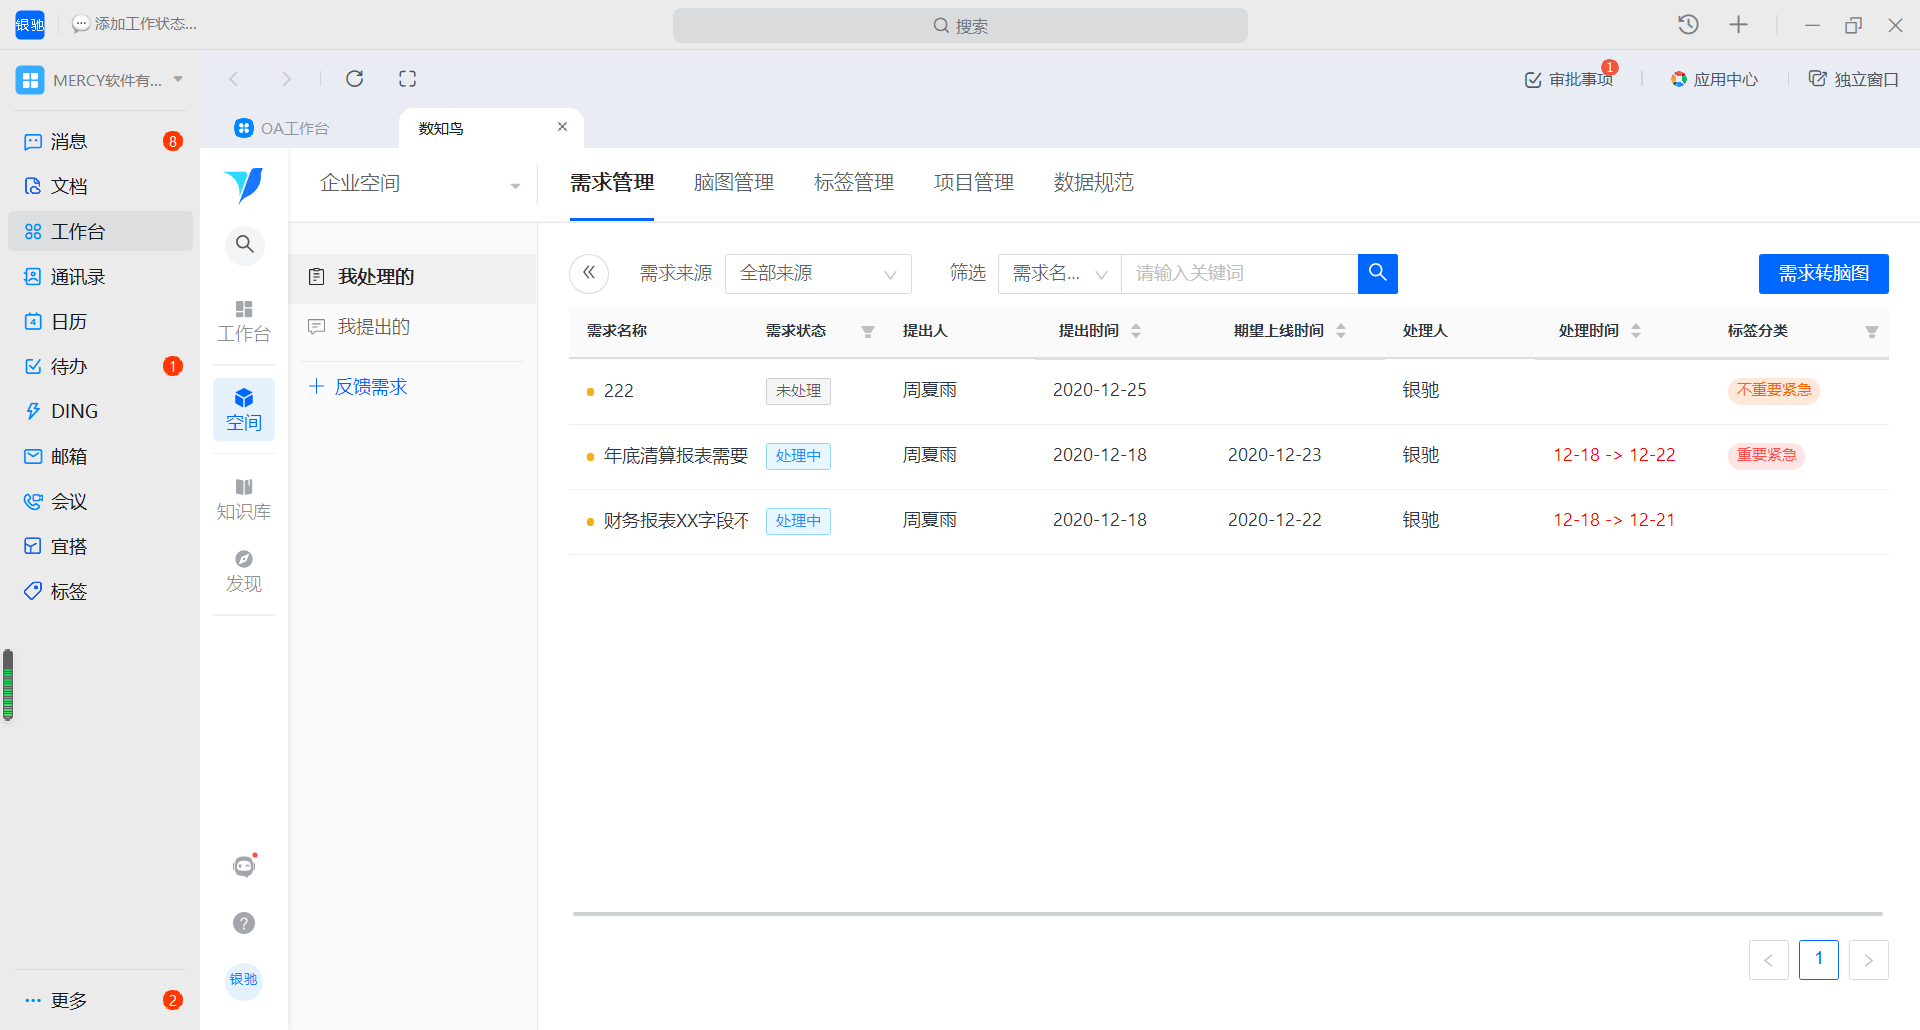The height and width of the screenshot is (1030, 1920).
Task: Click the keyword search input field
Action: pyautogui.click(x=1238, y=273)
